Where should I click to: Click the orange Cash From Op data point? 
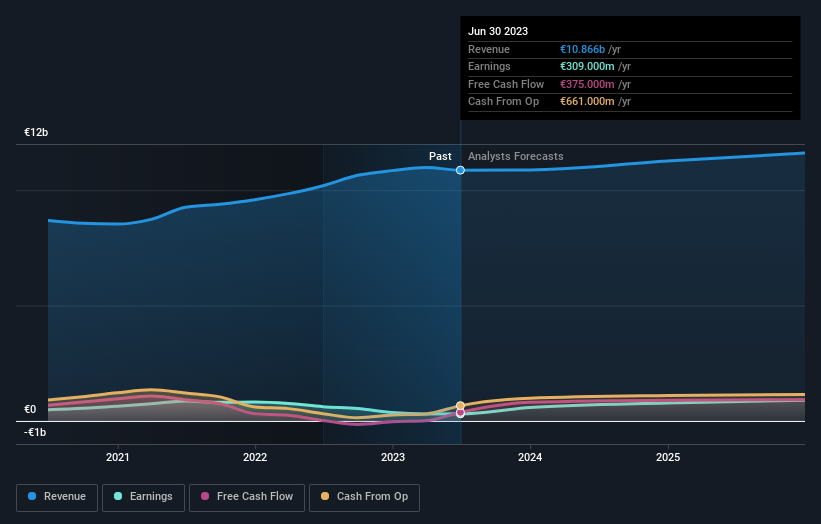(x=460, y=406)
